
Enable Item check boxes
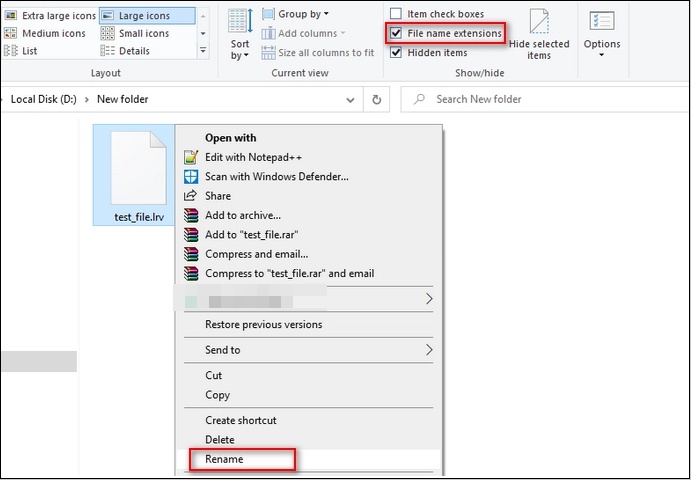396,14
